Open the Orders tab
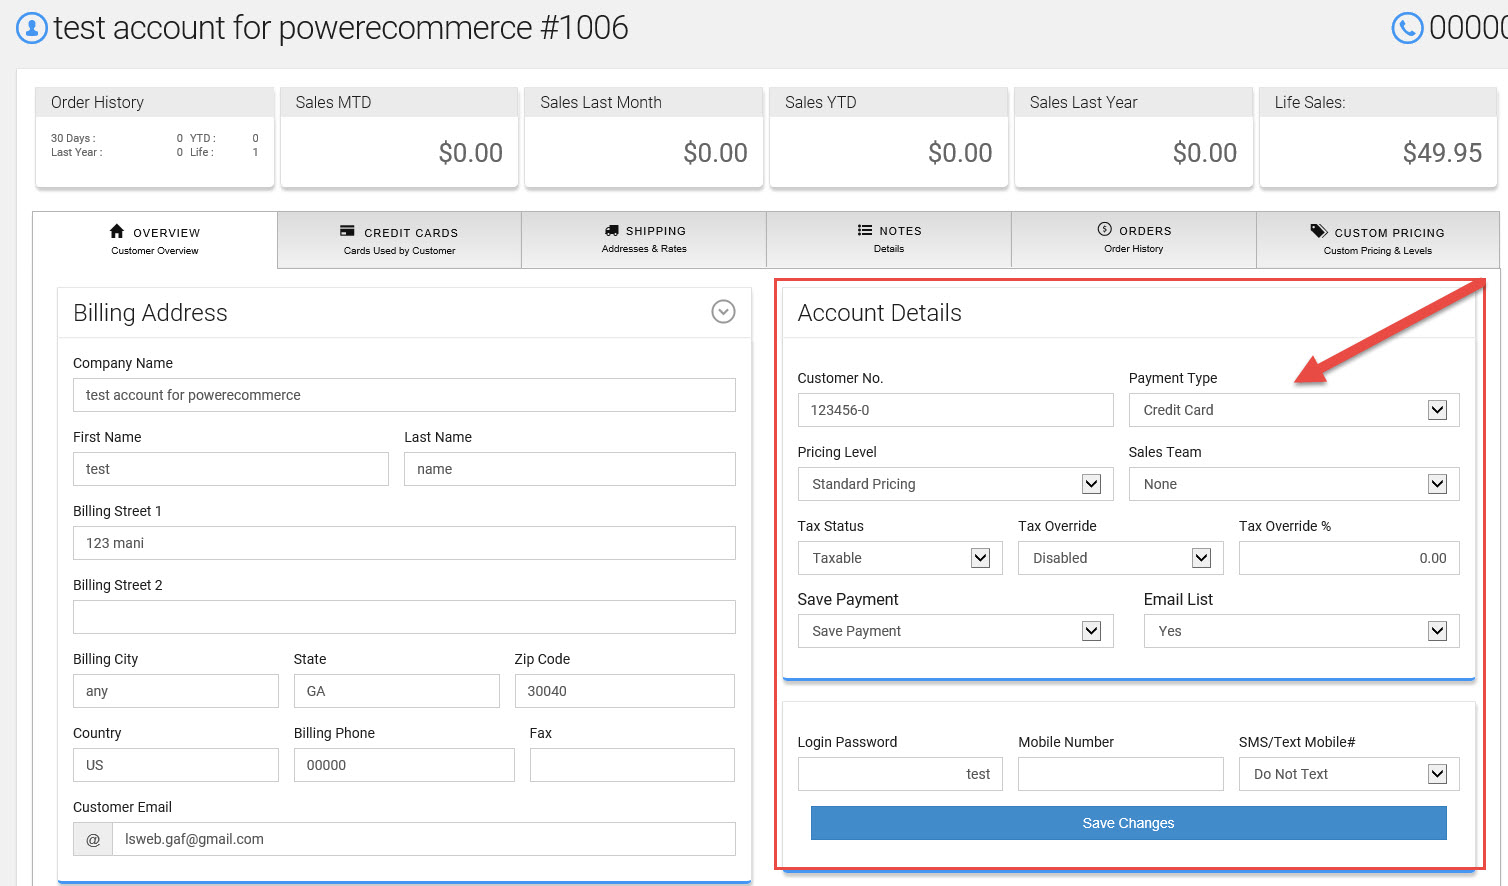The width and height of the screenshot is (1508, 886). tap(1134, 239)
